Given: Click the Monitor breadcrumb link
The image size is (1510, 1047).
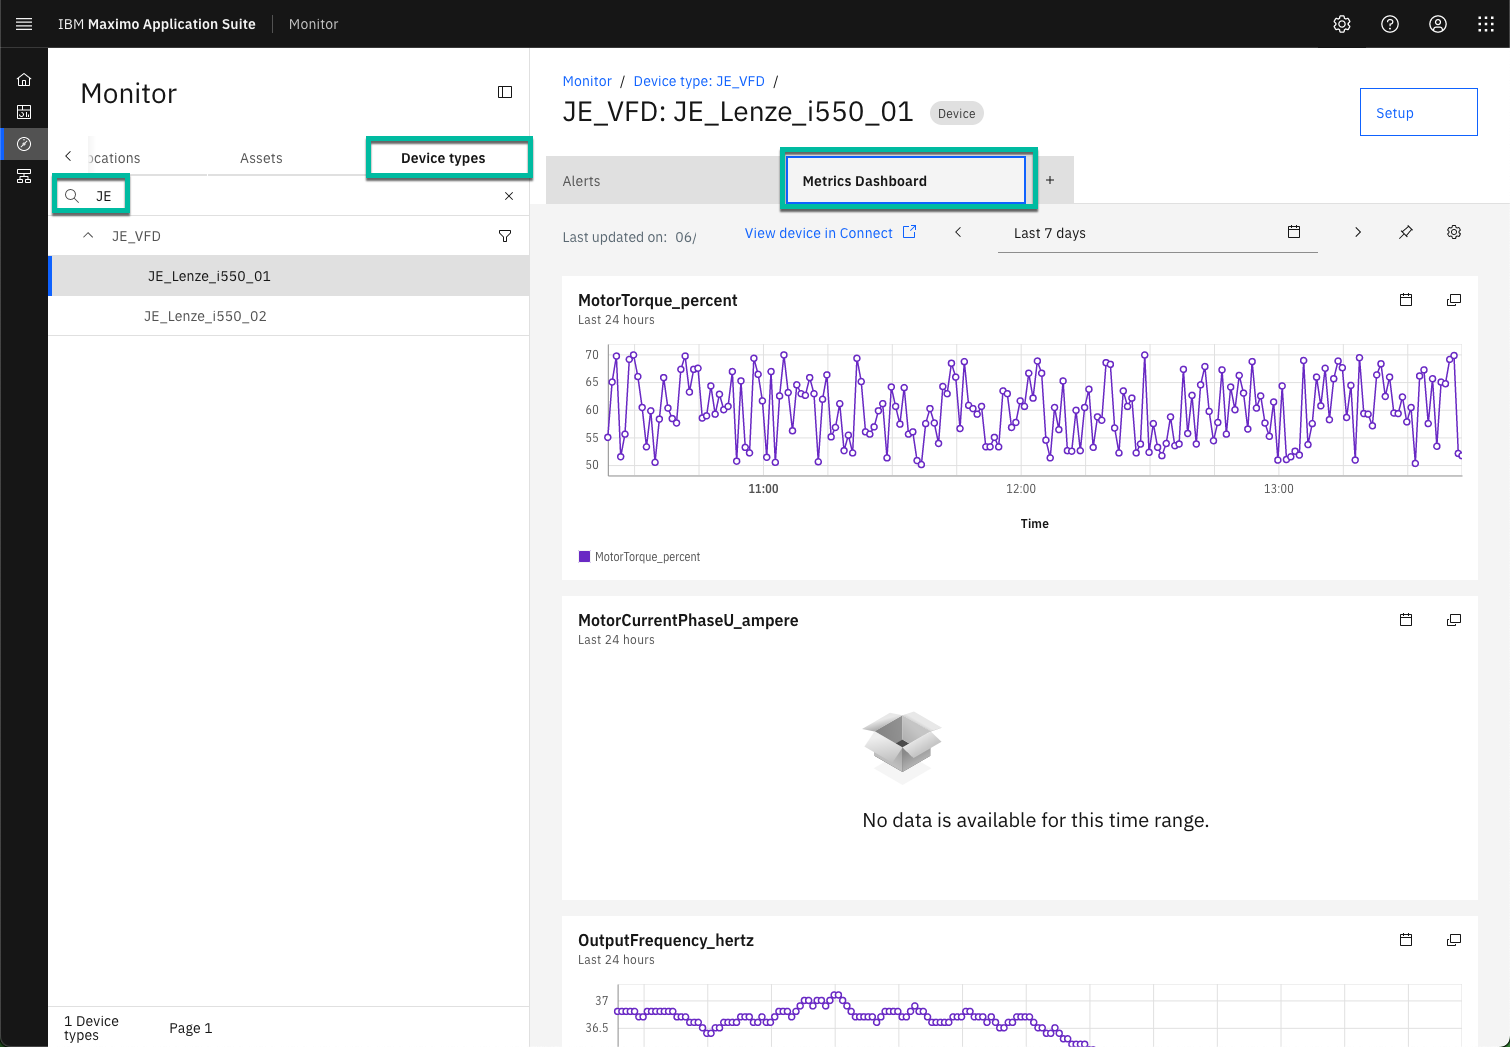Looking at the screenshot, I should (x=587, y=81).
